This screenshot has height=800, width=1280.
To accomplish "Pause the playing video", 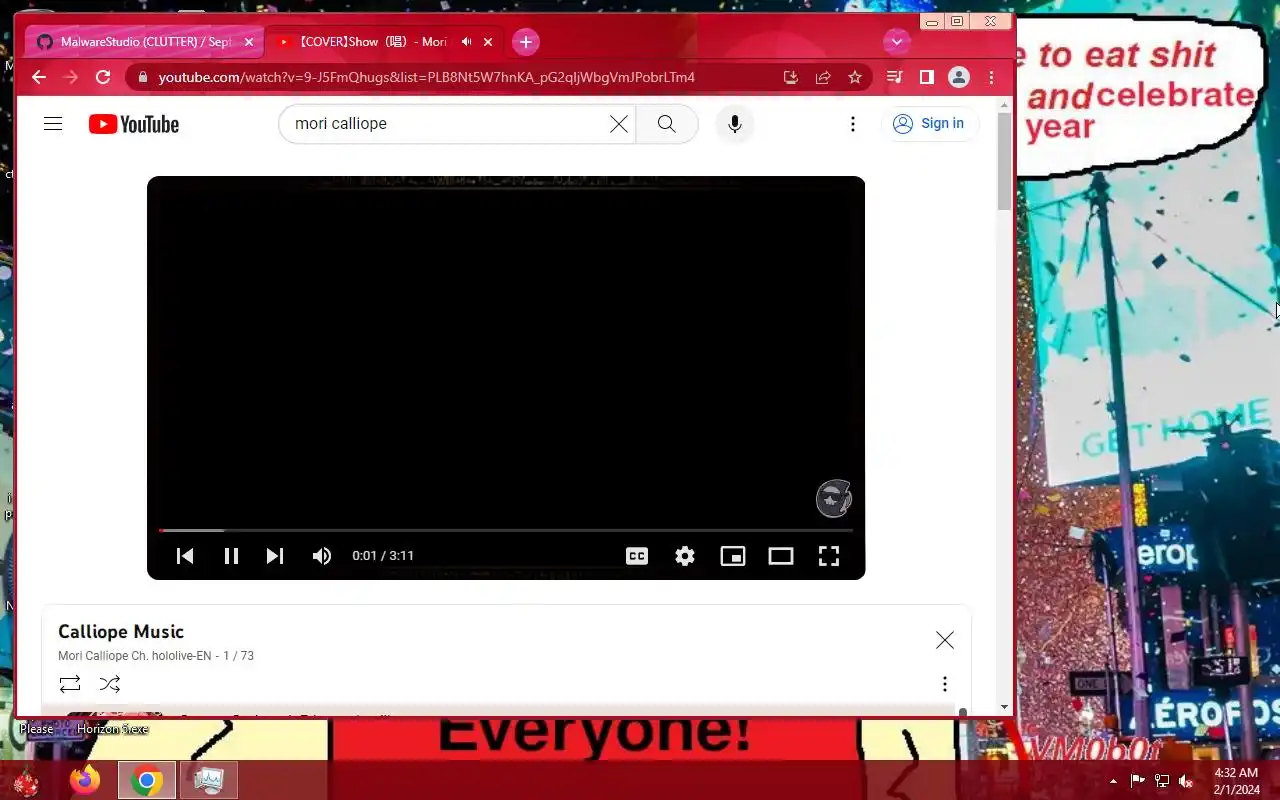I will click(x=231, y=556).
